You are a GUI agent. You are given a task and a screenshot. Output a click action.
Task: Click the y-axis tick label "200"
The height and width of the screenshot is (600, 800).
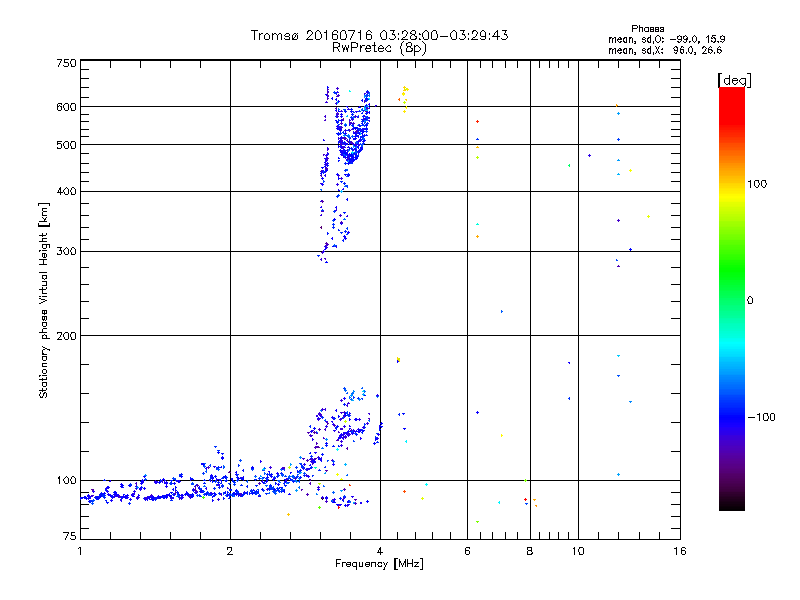67,336
